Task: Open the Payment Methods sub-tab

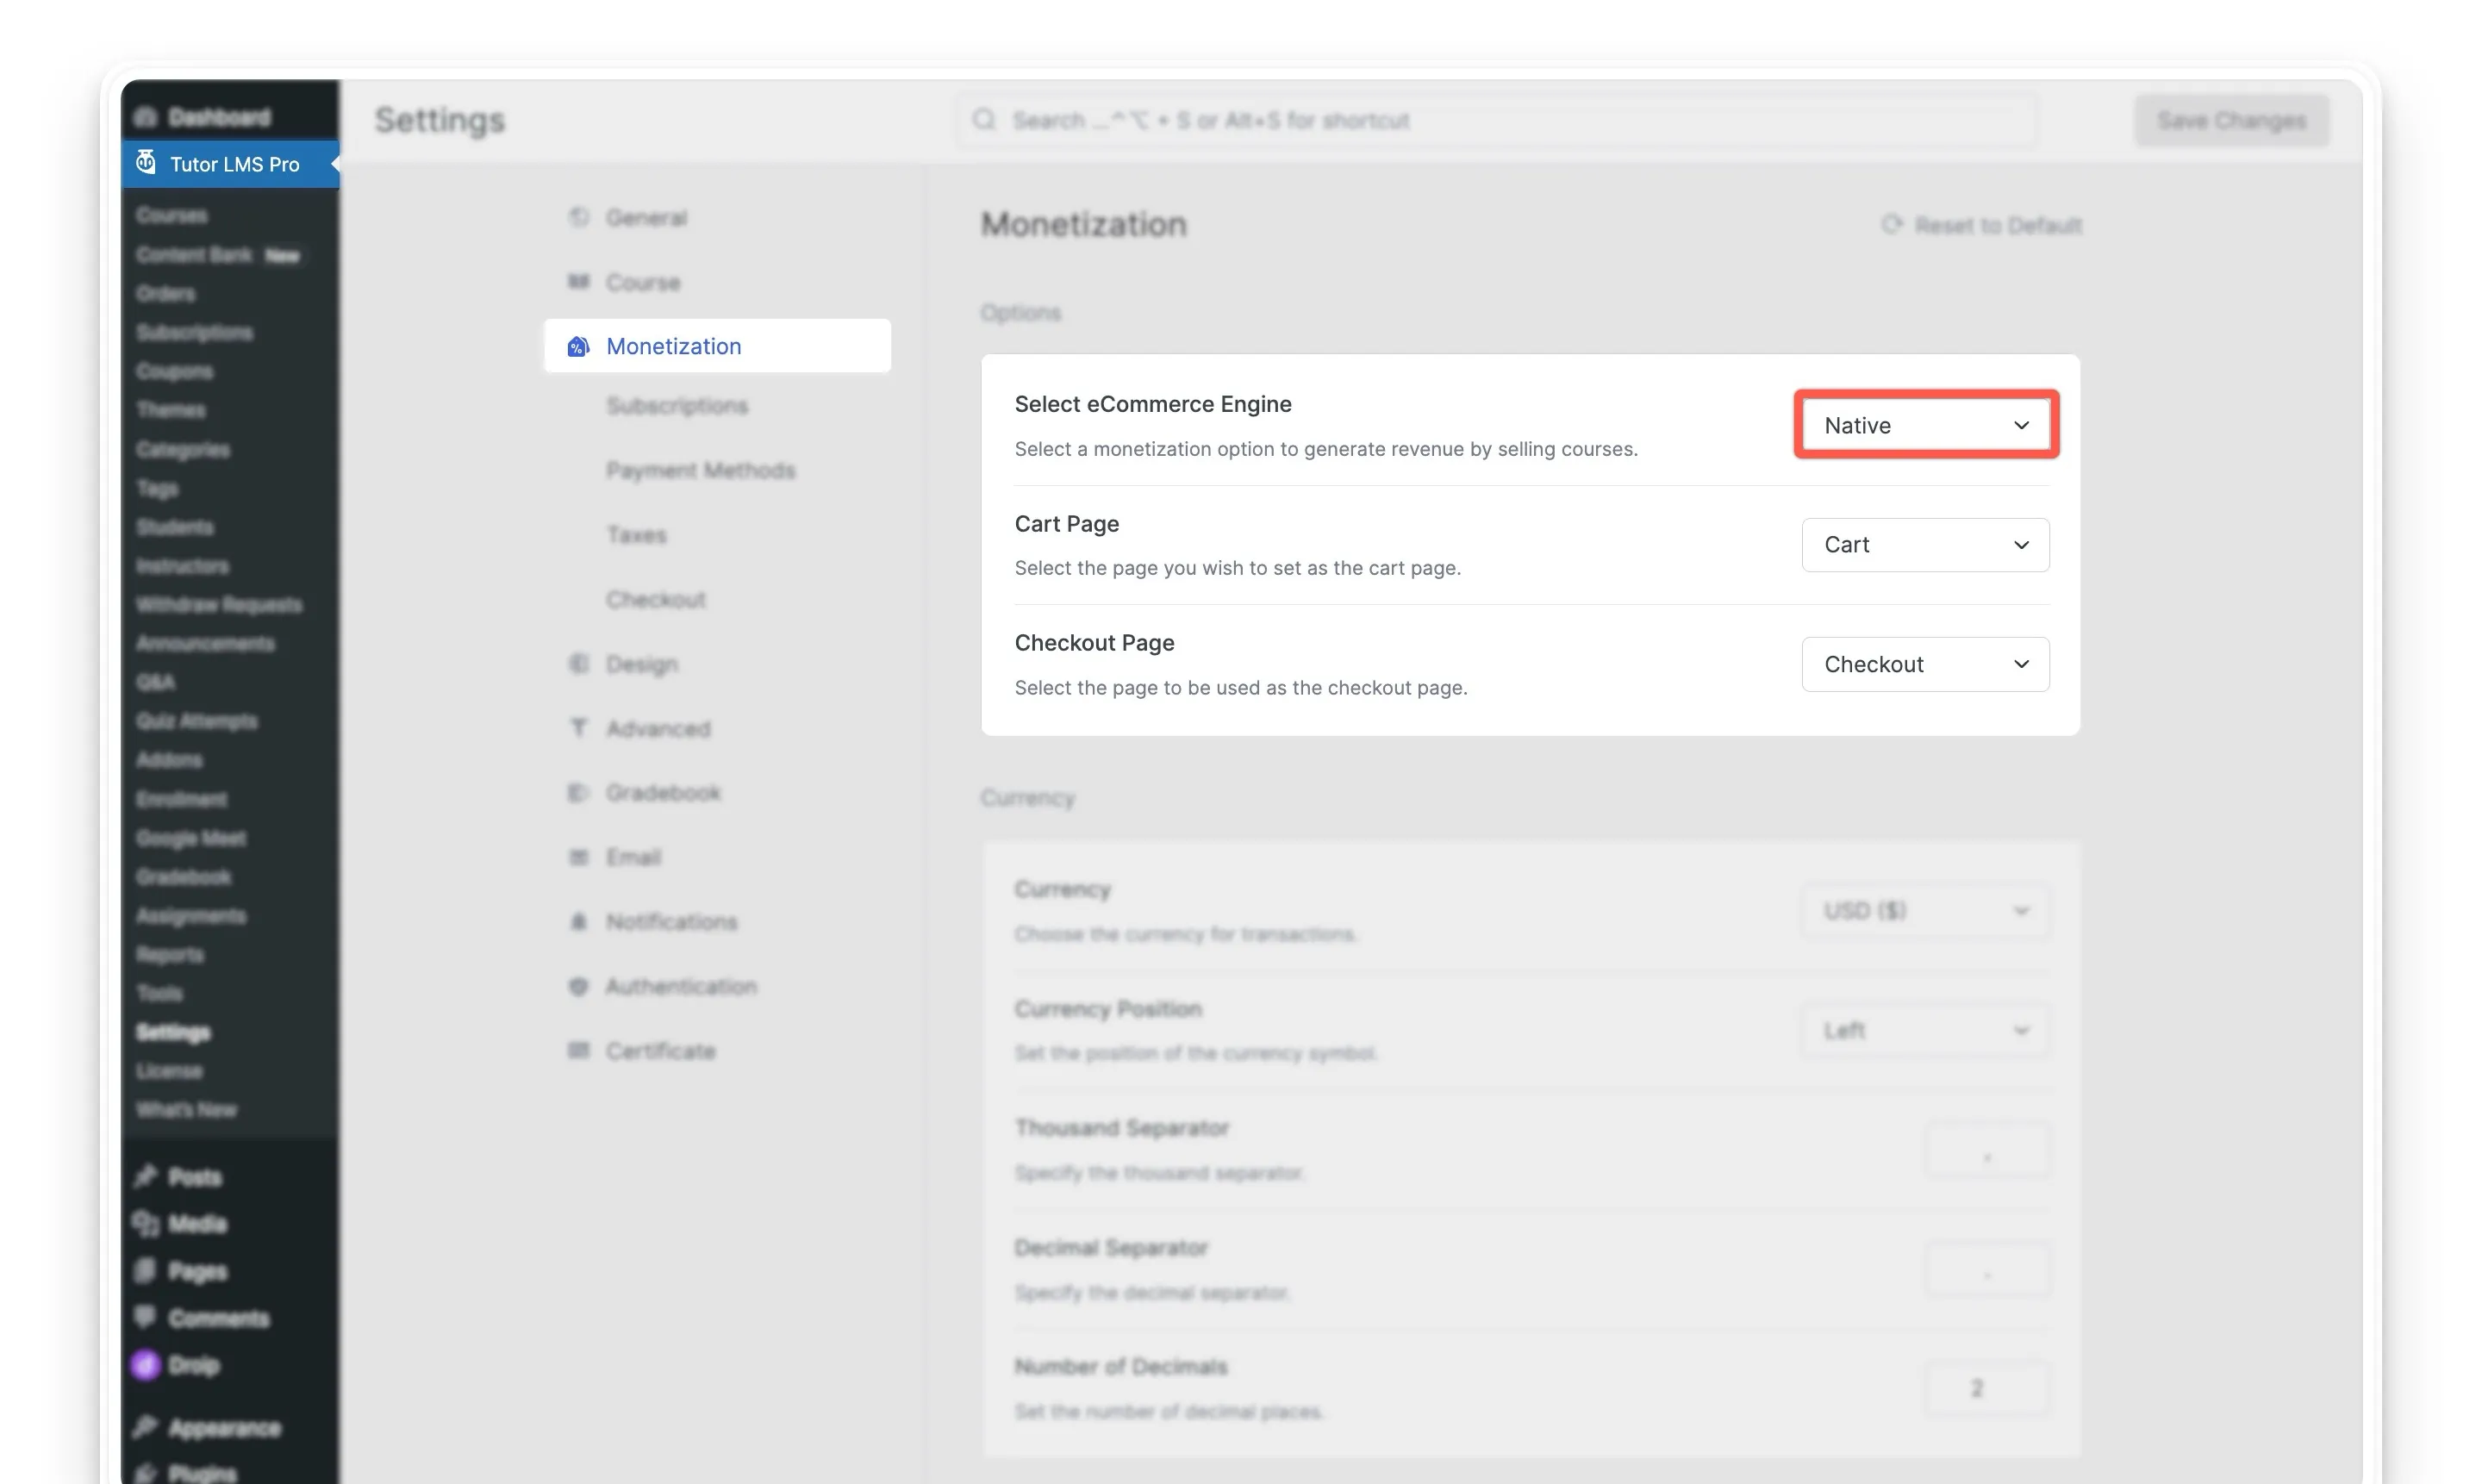Action: click(700, 470)
